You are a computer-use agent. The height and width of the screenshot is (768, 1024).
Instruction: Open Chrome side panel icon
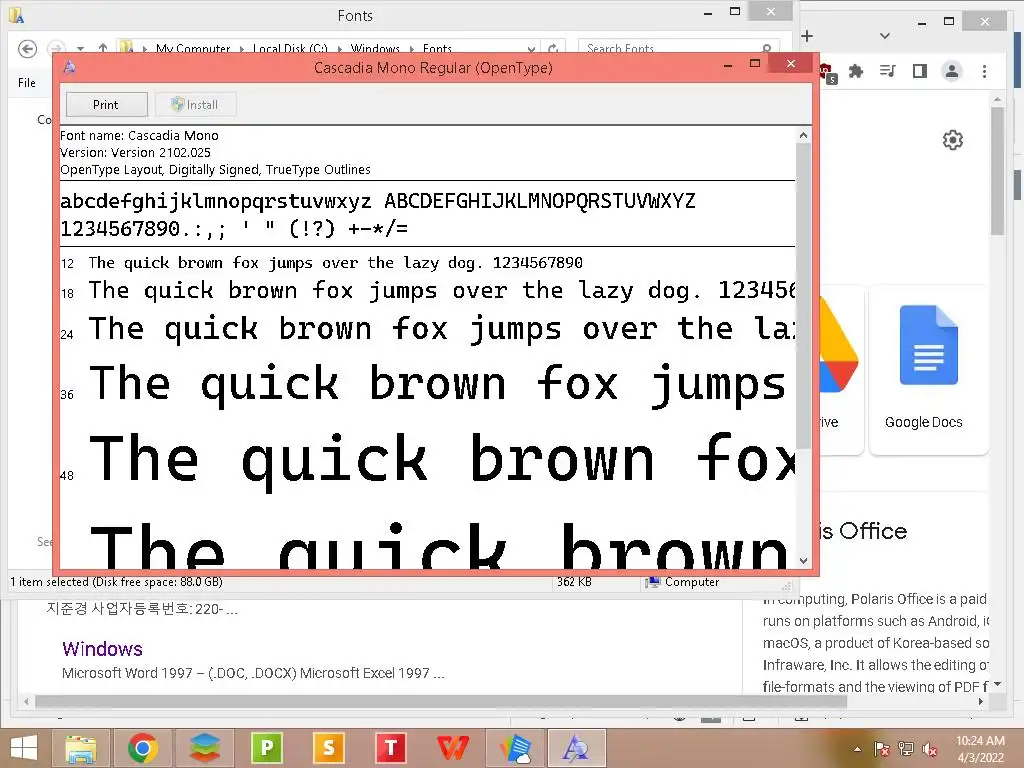(920, 71)
